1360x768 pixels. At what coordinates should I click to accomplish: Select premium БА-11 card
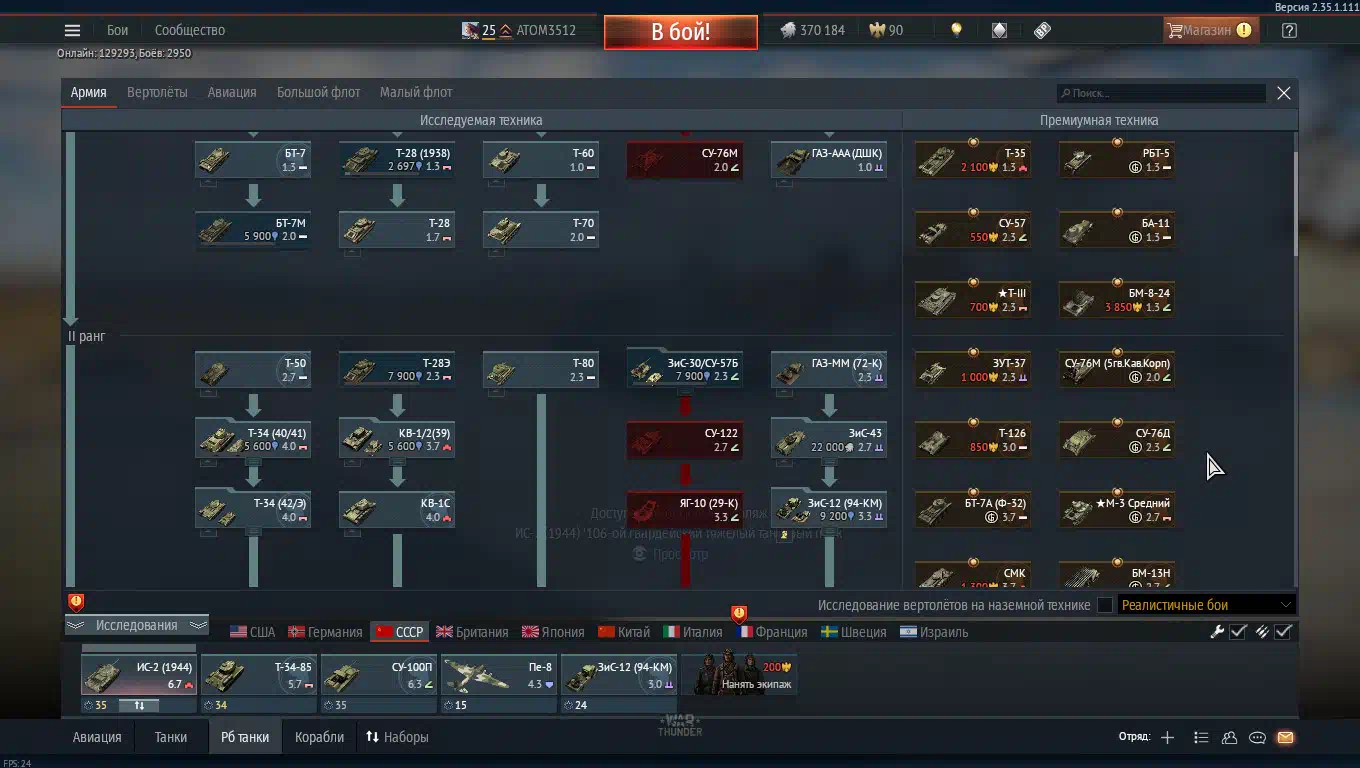(1117, 230)
